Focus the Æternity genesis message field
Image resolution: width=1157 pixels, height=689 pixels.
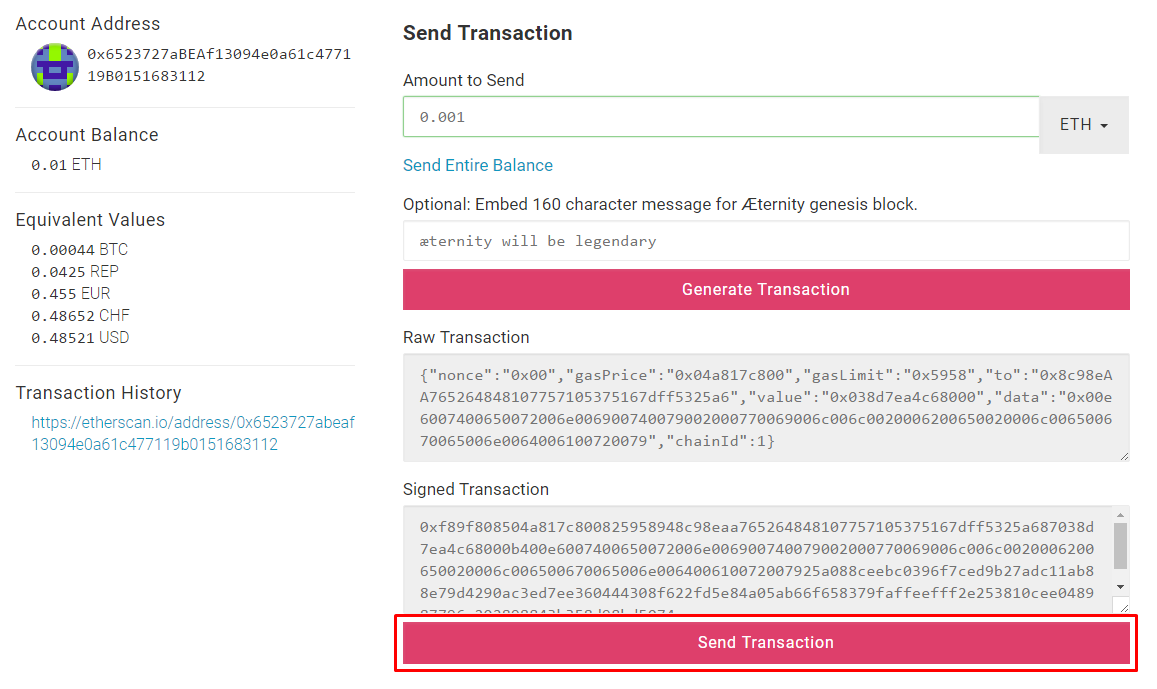coord(765,241)
